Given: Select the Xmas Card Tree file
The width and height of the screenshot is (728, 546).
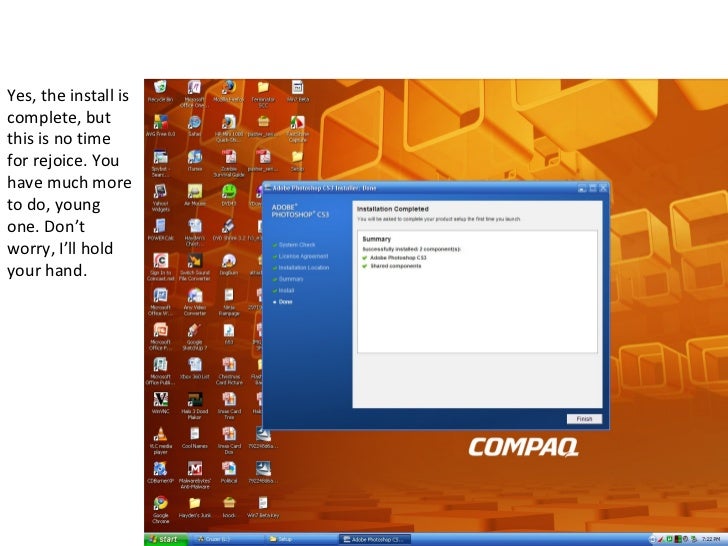Looking at the screenshot, I should click(x=228, y=406).
